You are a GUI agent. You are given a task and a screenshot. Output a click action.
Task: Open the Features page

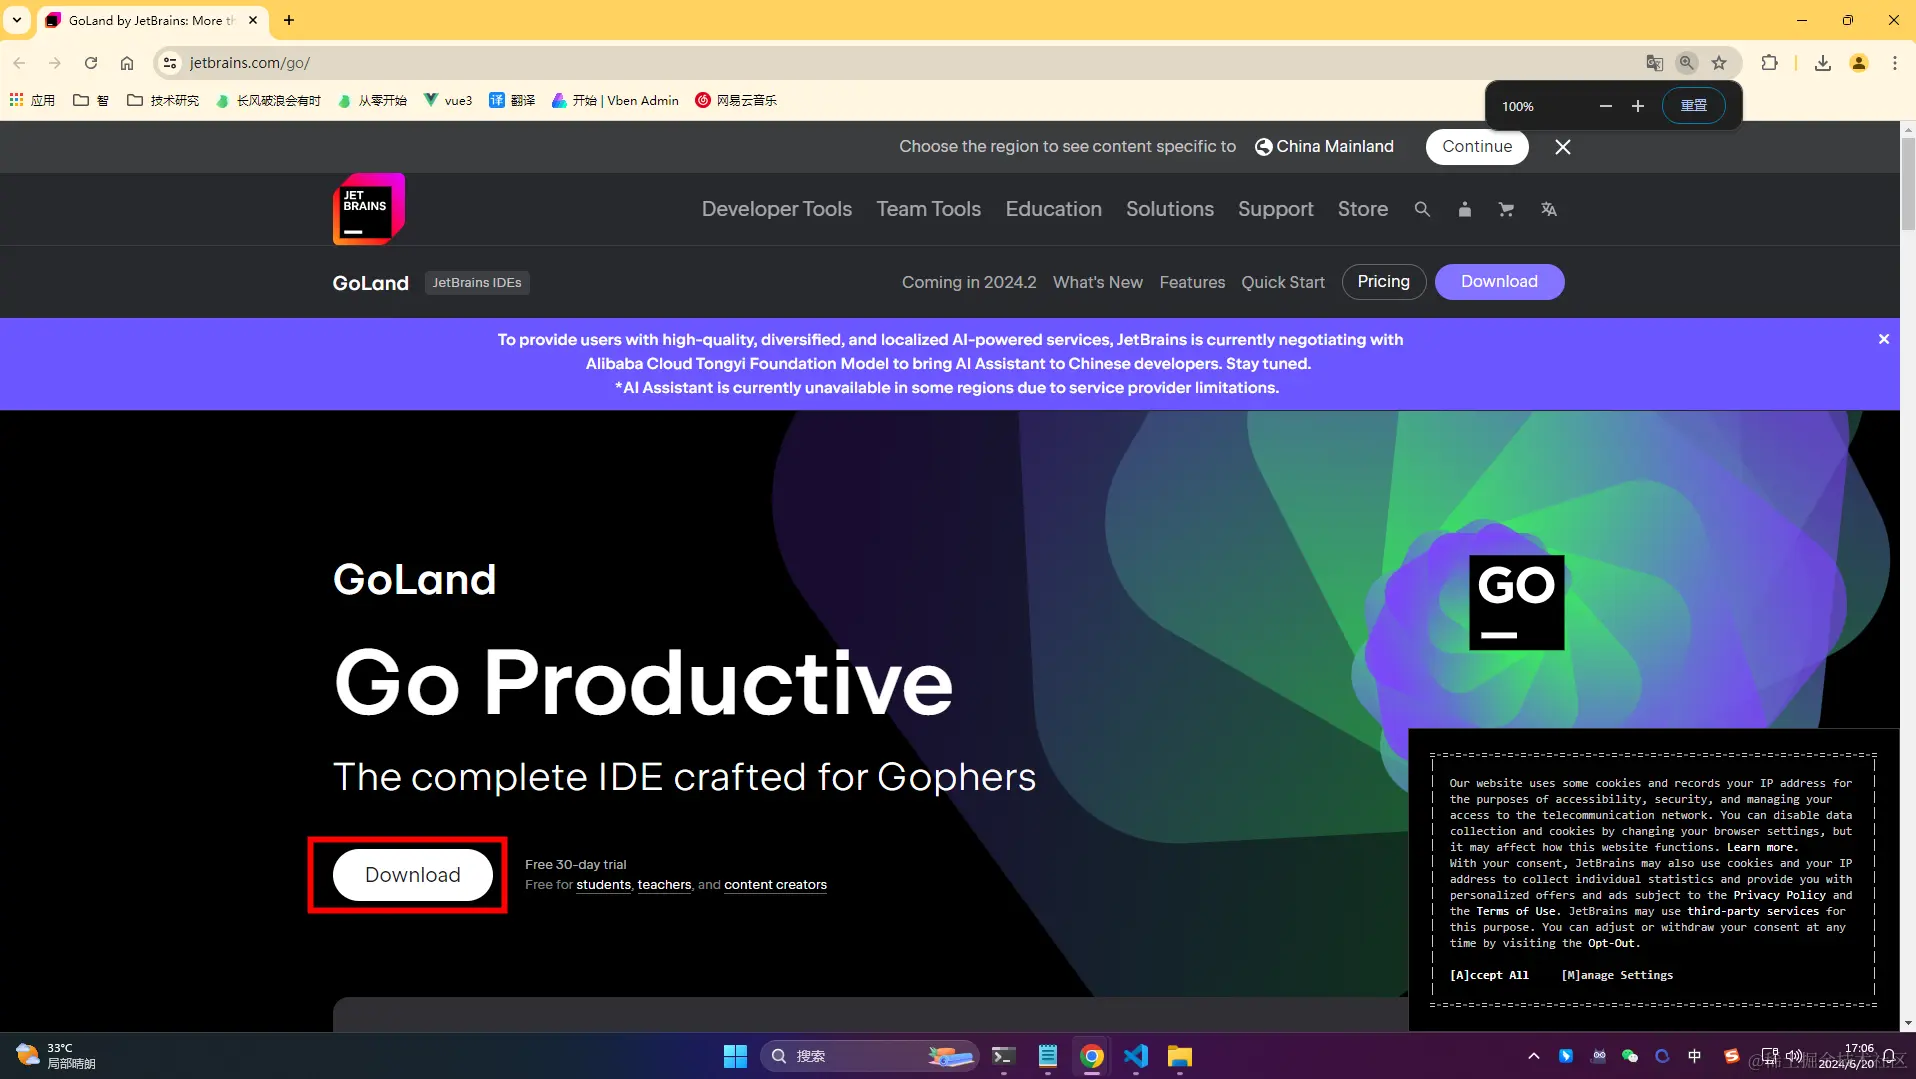click(1192, 282)
